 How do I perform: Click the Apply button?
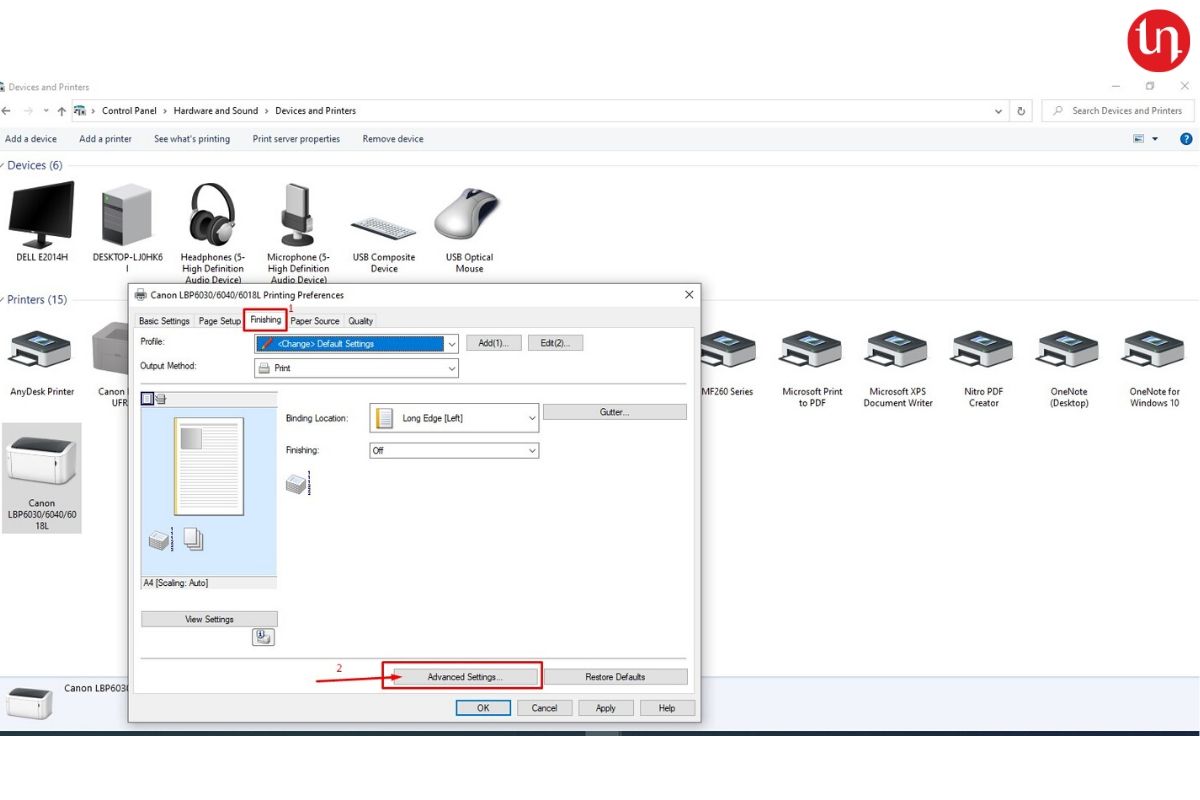(606, 708)
